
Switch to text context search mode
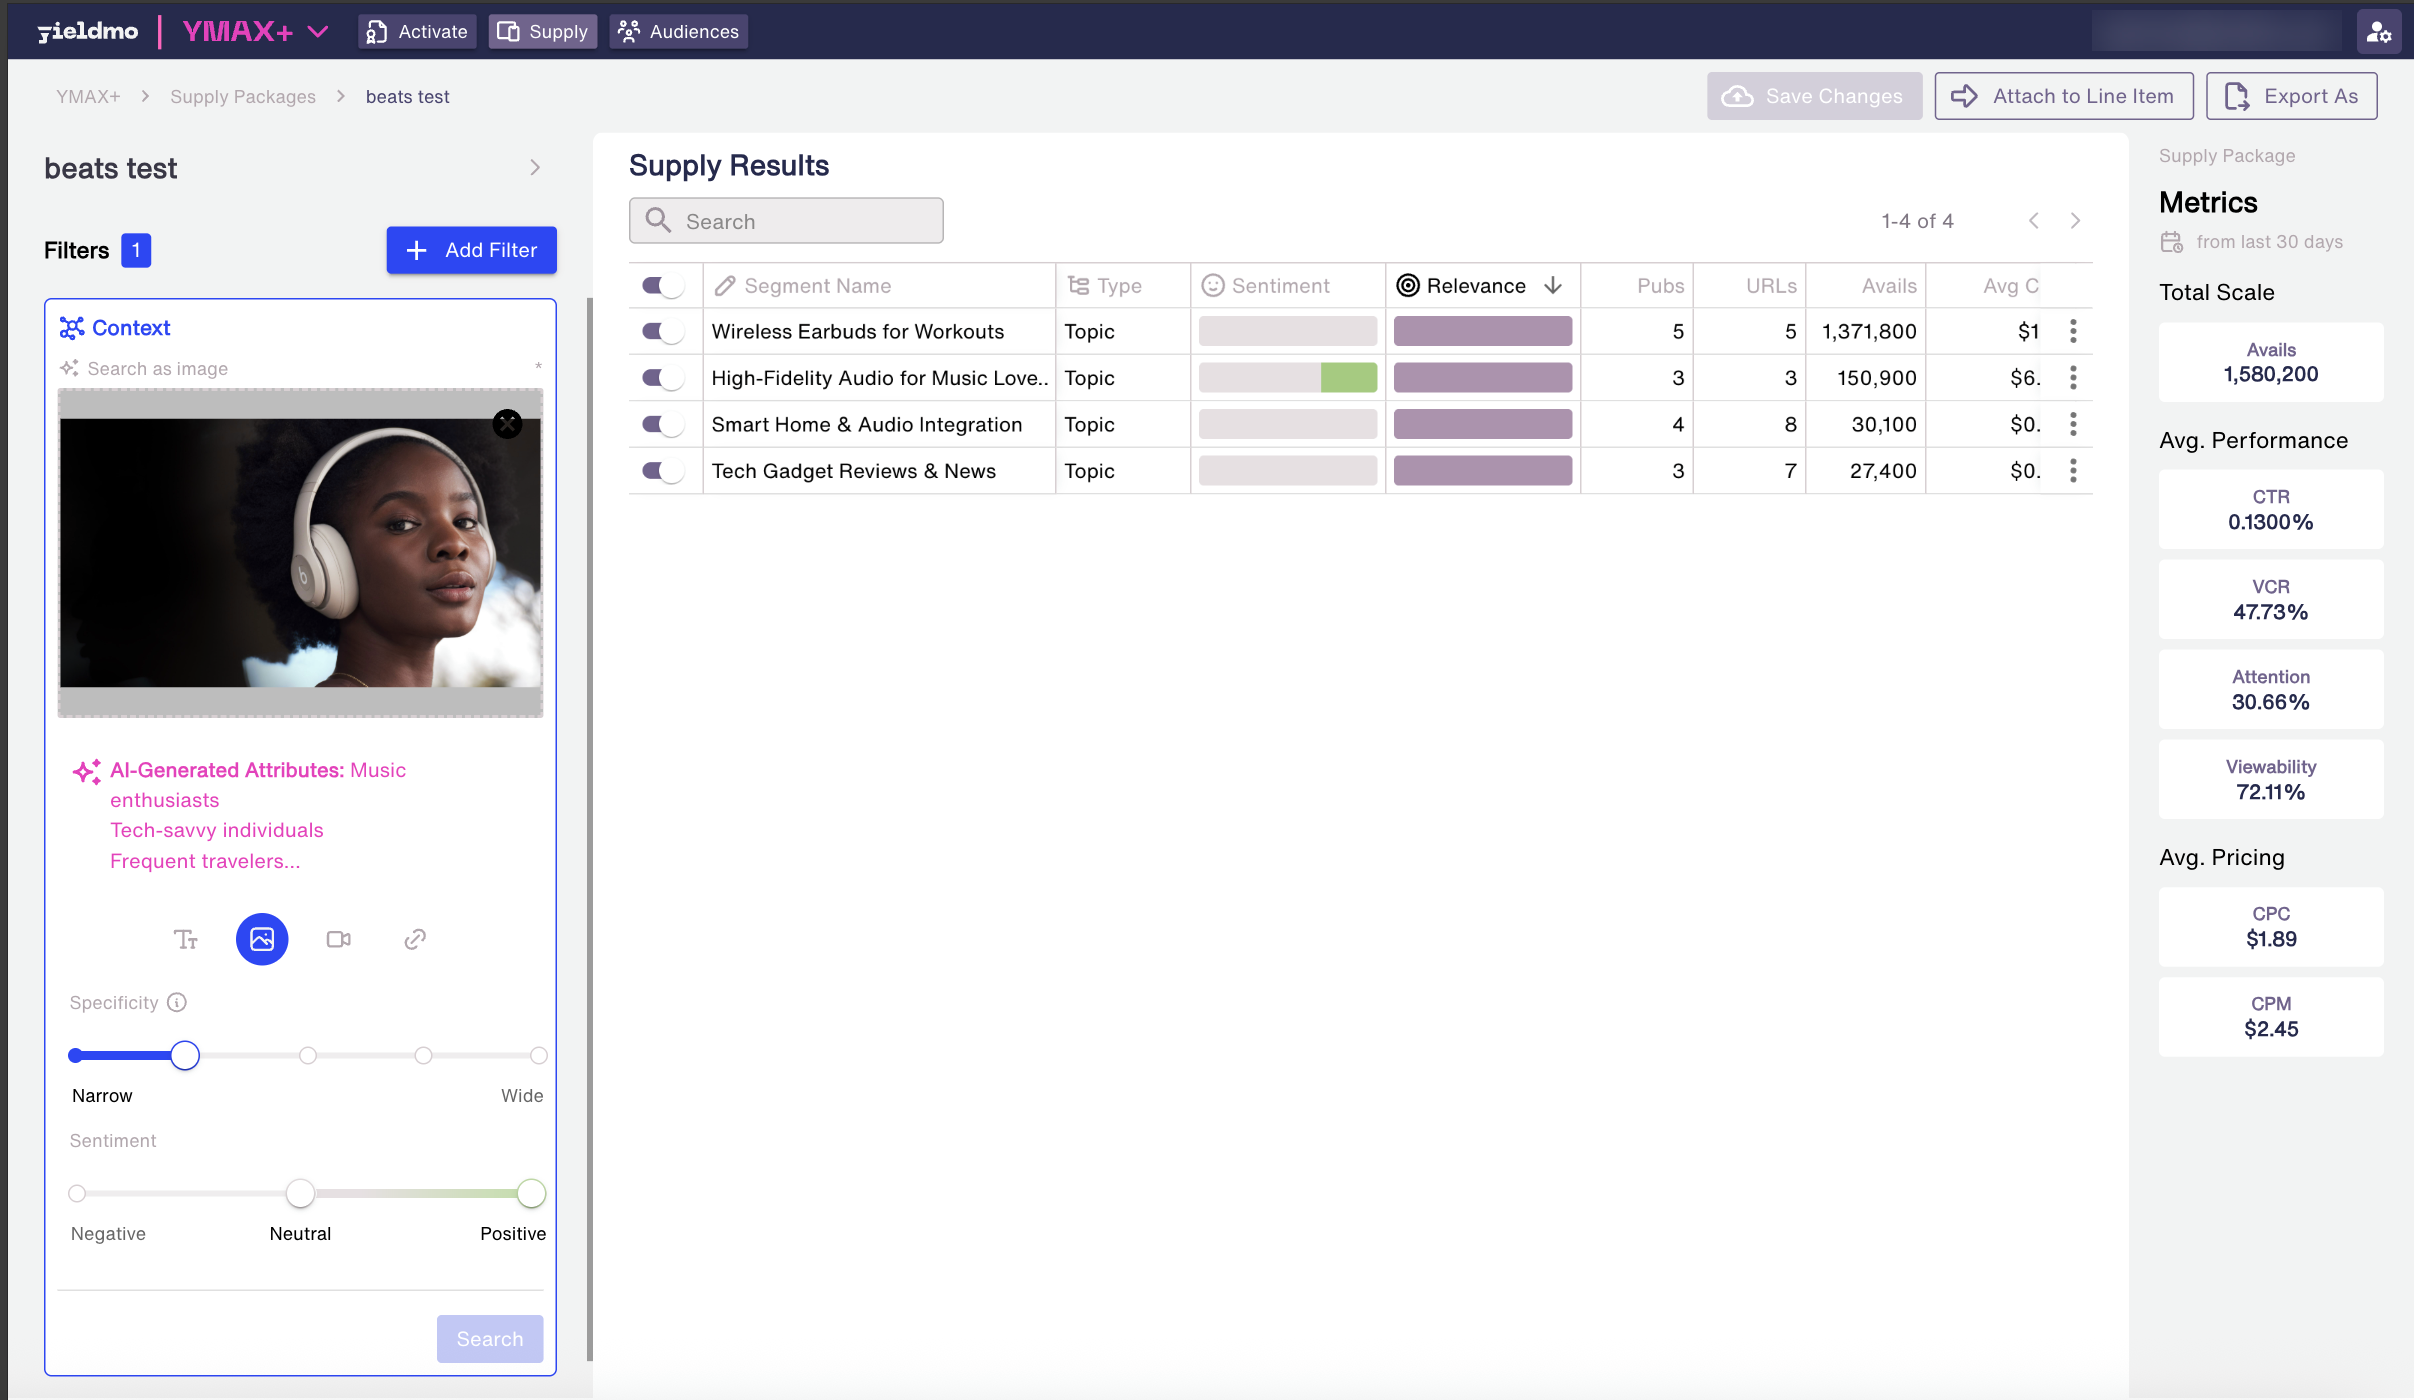(x=186, y=939)
